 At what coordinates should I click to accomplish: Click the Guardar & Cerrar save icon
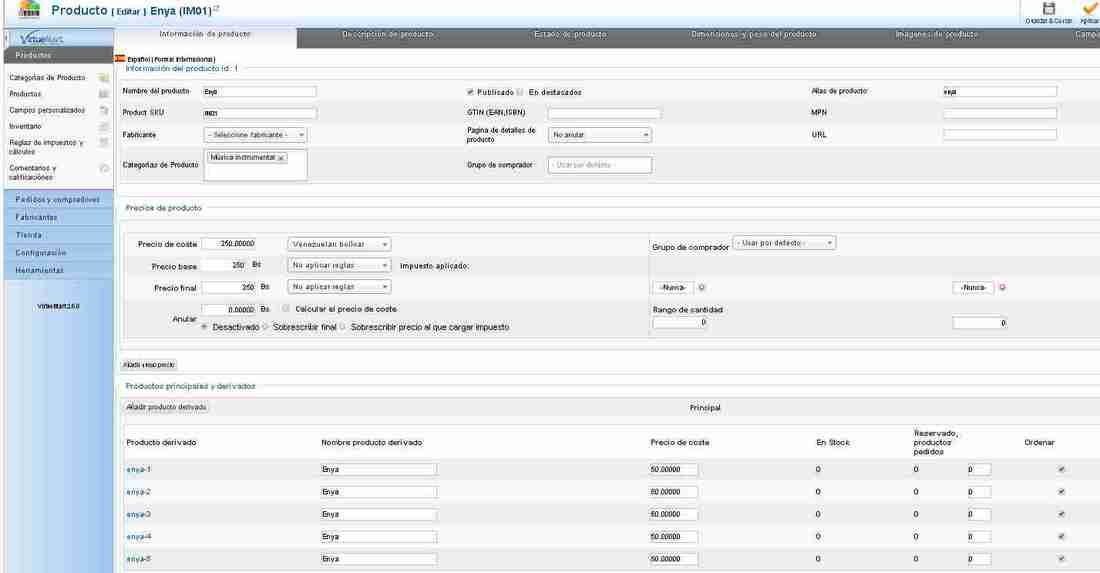(x=1049, y=8)
